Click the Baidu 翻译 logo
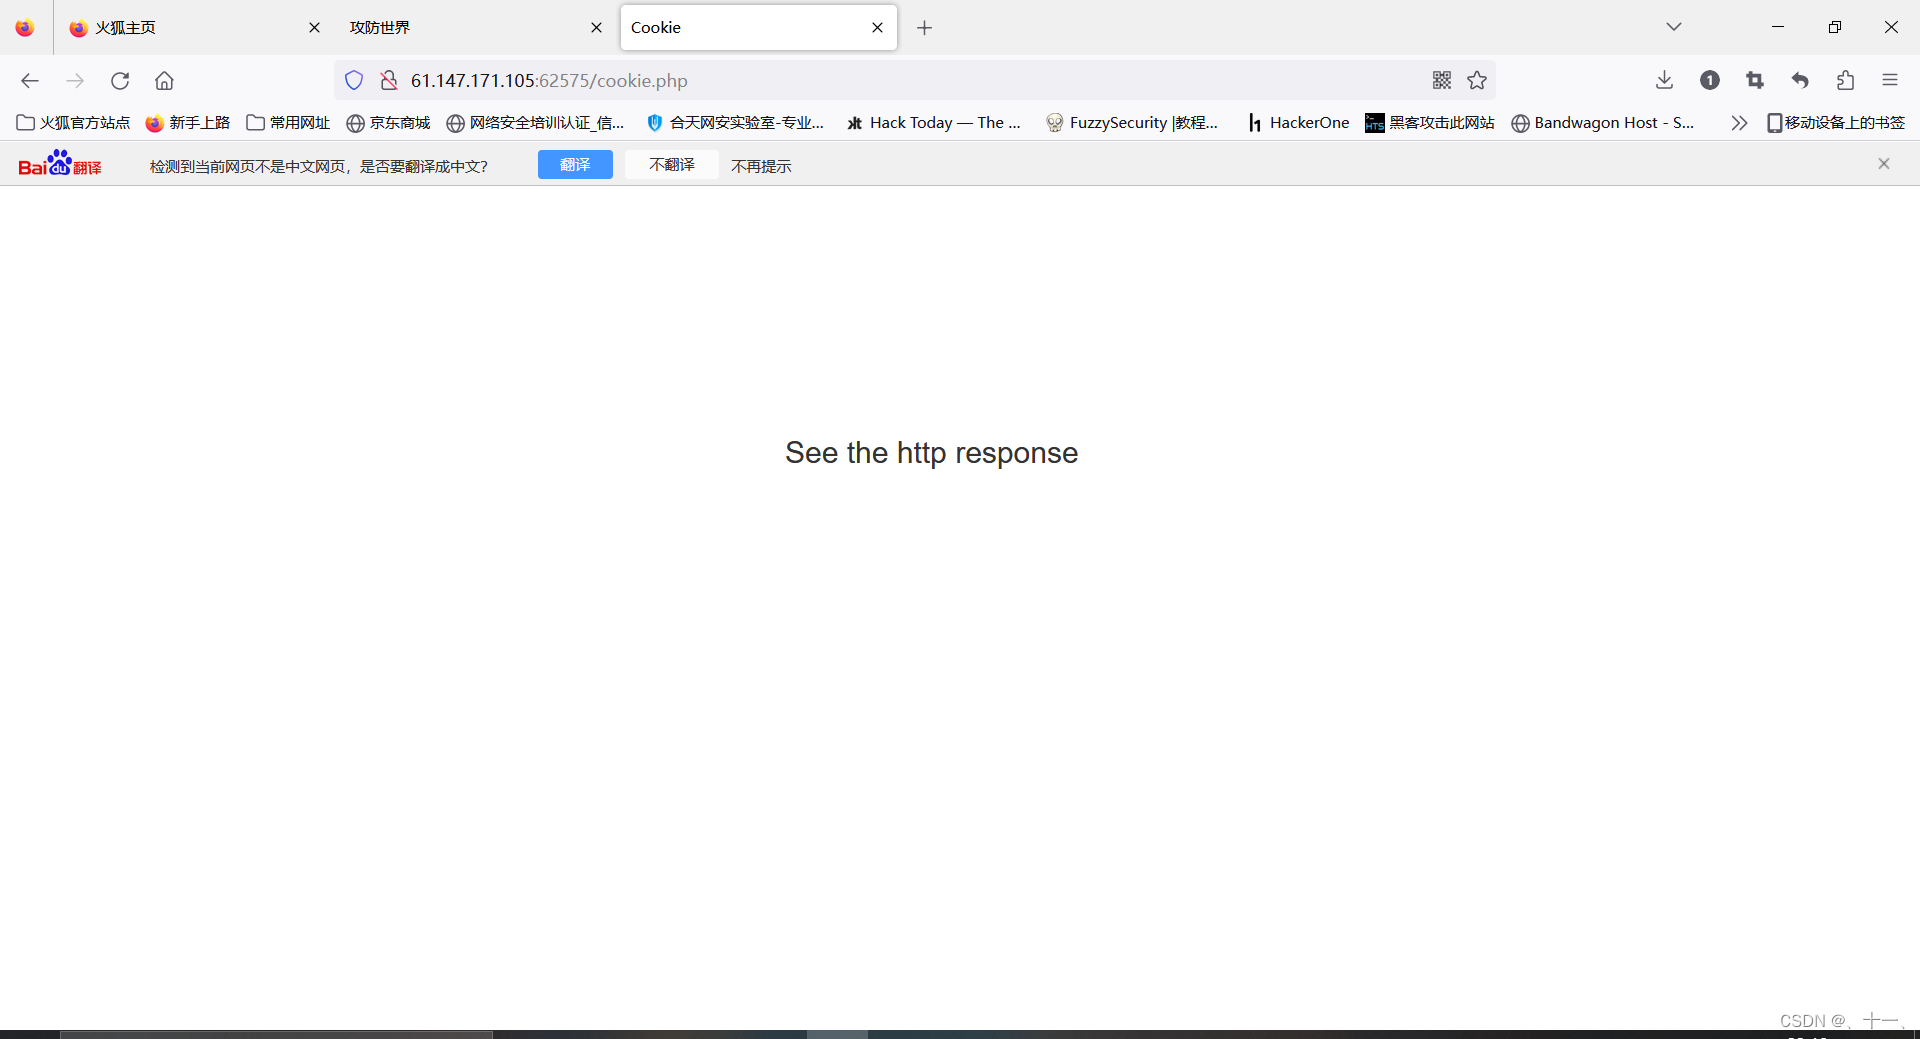Screen dimensions: 1920x1039 [60, 164]
